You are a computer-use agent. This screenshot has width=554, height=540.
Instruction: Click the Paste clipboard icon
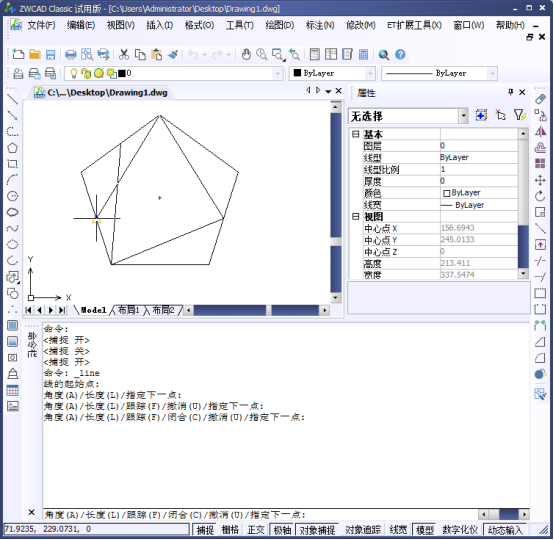(x=157, y=54)
